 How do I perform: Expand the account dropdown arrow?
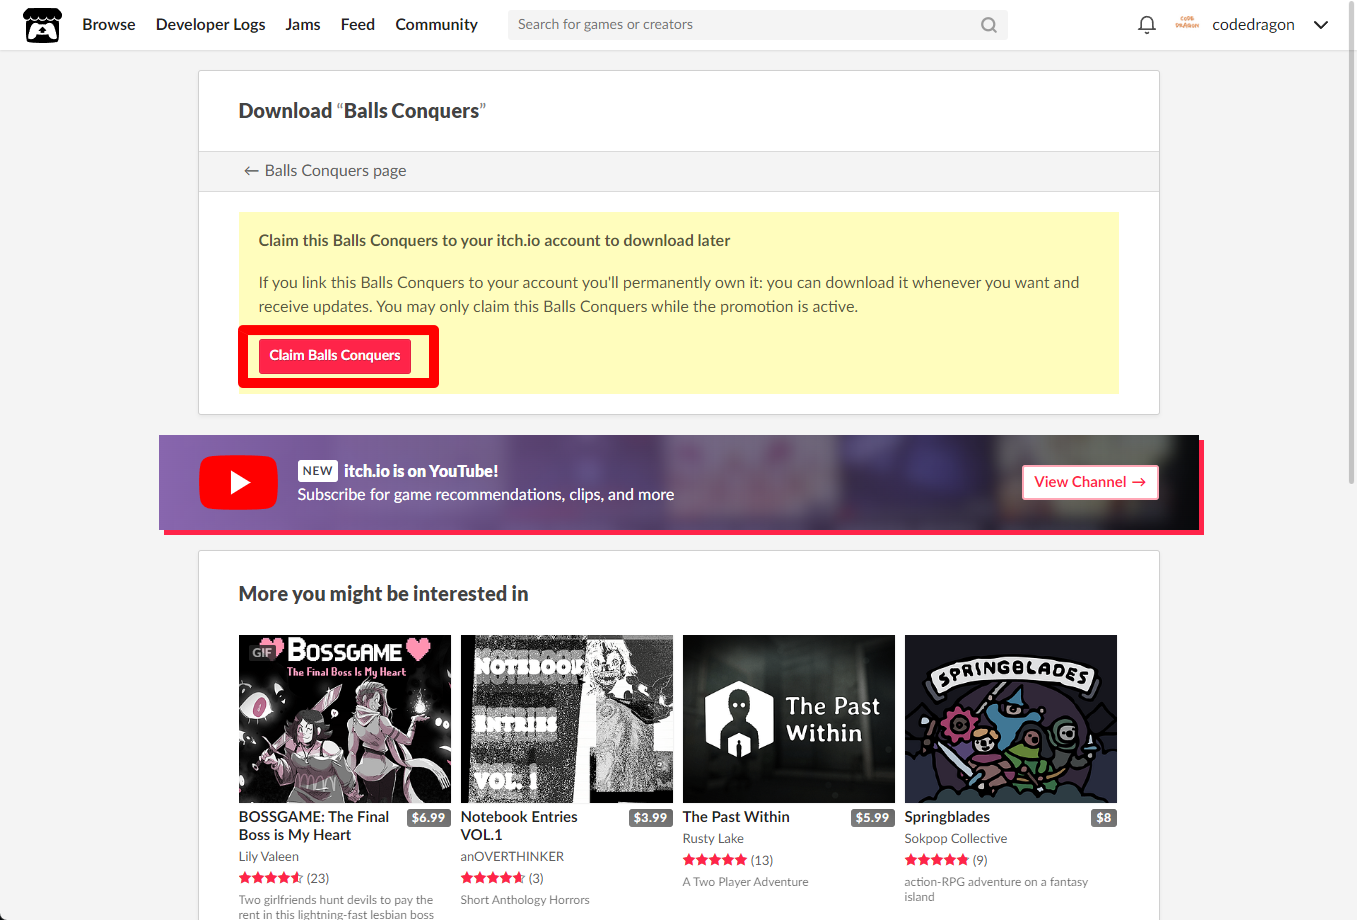(x=1321, y=25)
